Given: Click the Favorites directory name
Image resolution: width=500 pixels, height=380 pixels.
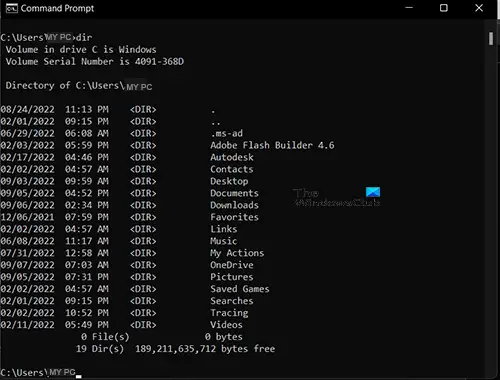Looking at the screenshot, I should [x=234, y=217].
